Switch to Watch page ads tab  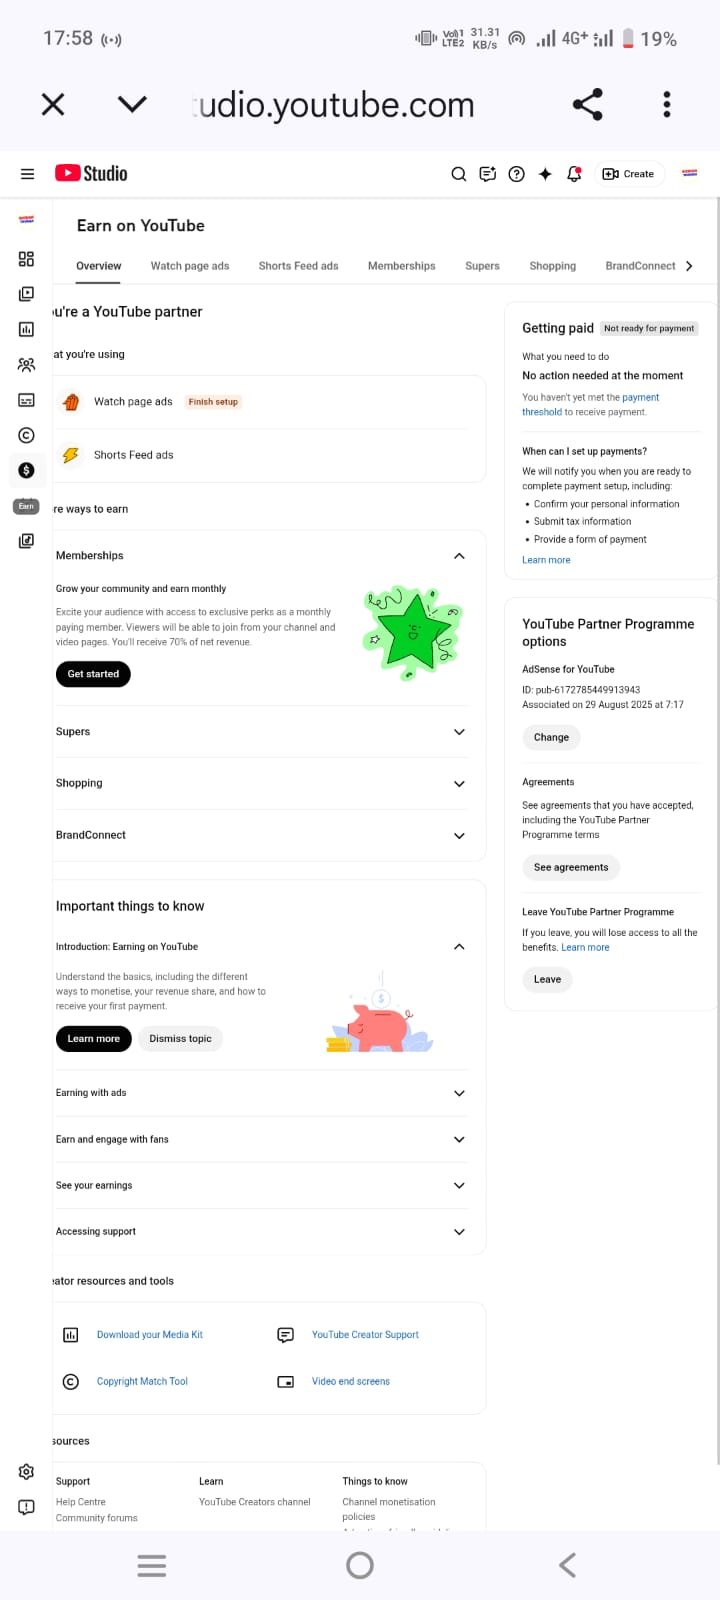(190, 266)
